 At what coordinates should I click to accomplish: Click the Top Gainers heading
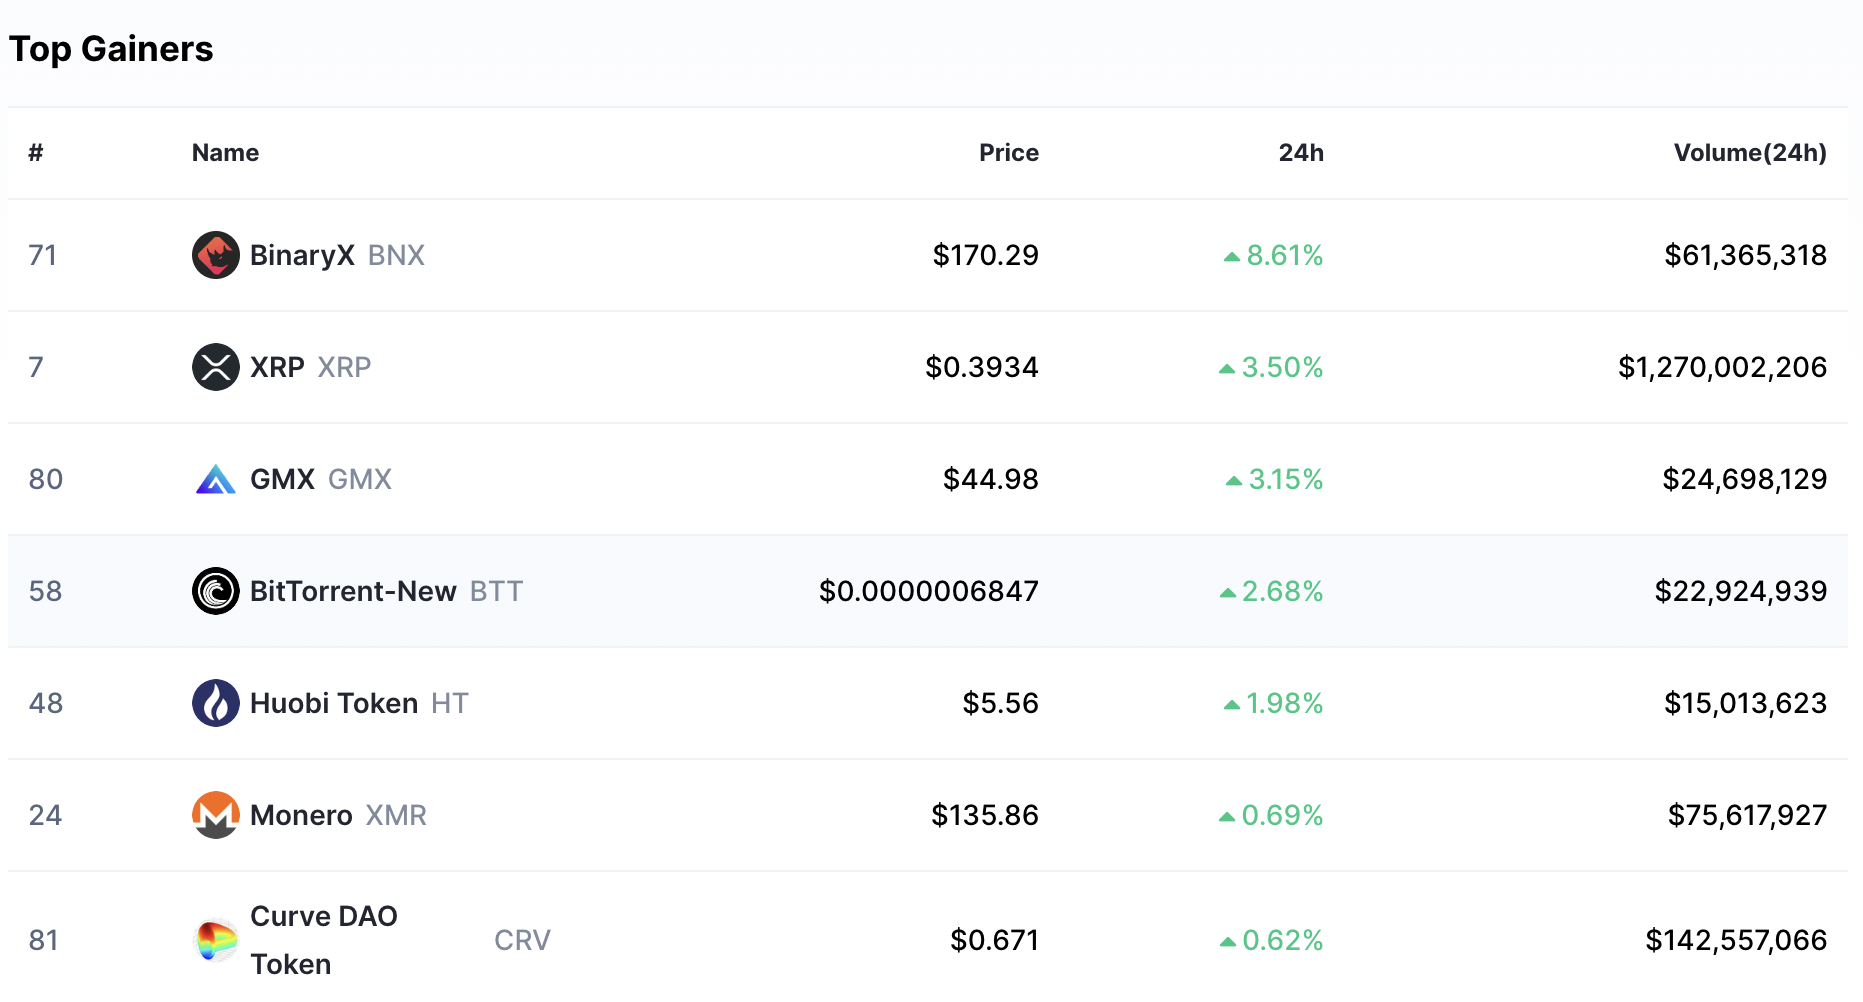coord(111,49)
